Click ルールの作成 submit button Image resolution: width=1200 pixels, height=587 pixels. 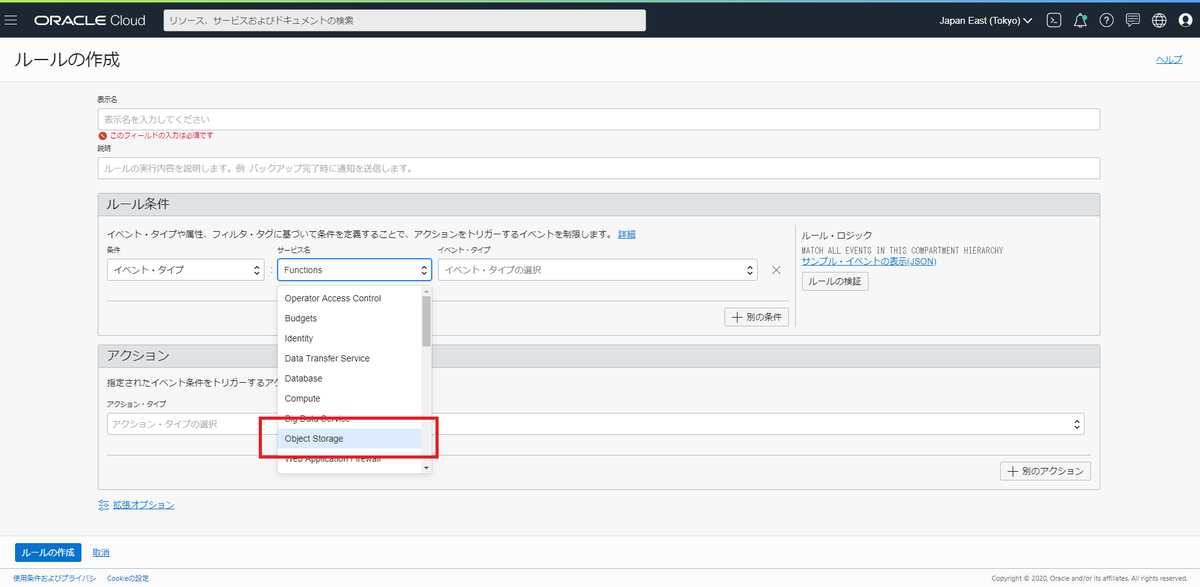[48, 553]
